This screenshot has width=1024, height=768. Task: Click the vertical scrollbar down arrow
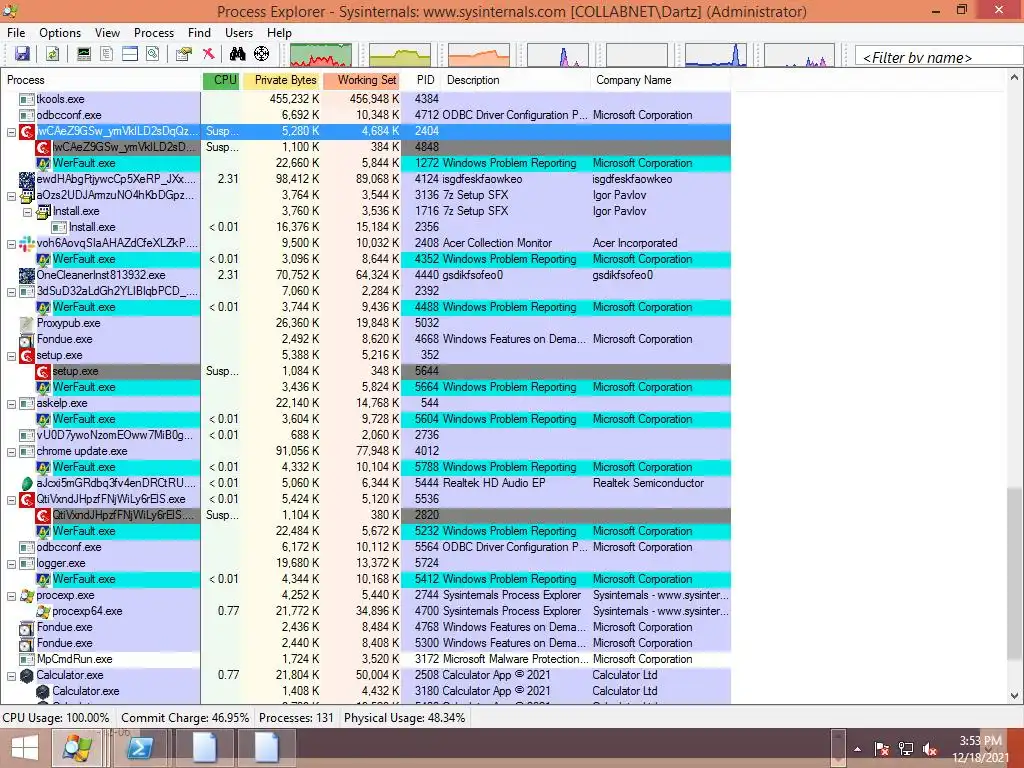pyautogui.click(x=1014, y=696)
